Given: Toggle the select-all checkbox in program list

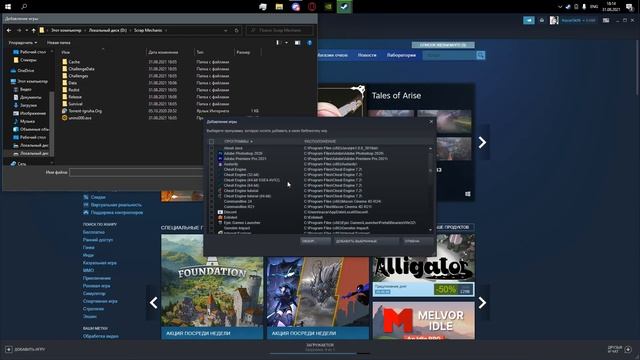Looking at the screenshot, I should [211, 142].
